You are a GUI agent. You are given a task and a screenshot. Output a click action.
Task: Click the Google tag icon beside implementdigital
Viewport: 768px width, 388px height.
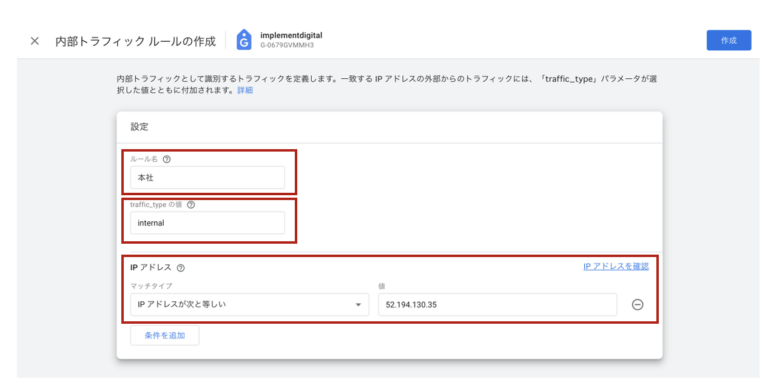[244, 40]
